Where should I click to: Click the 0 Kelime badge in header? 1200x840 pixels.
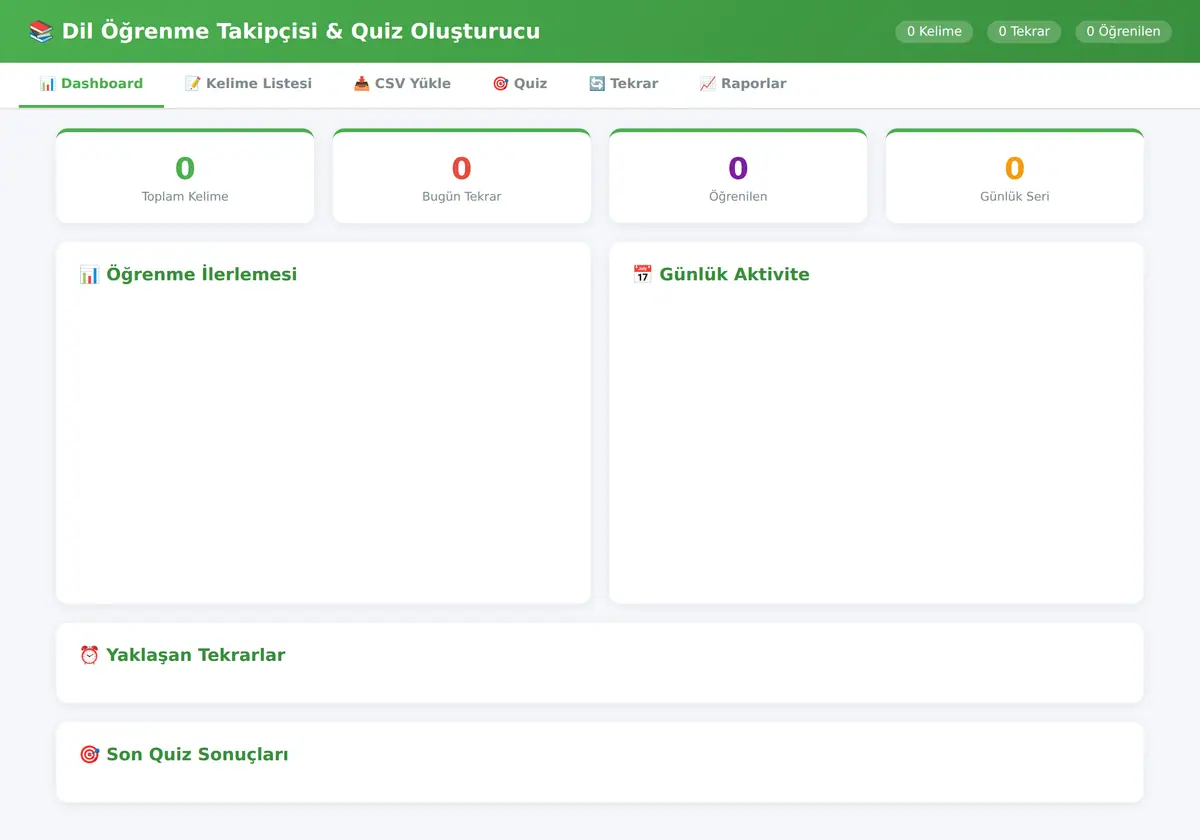pos(934,31)
